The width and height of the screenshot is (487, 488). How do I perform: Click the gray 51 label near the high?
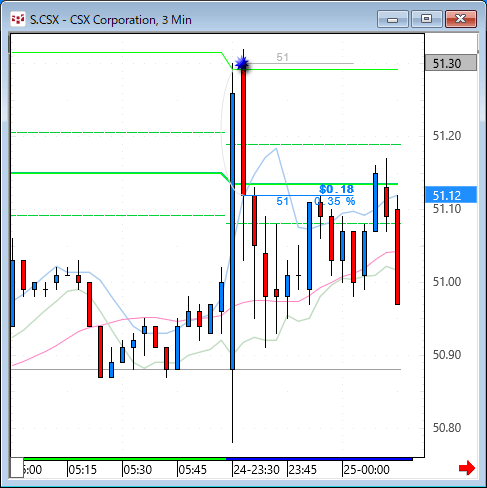pyautogui.click(x=282, y=57)
